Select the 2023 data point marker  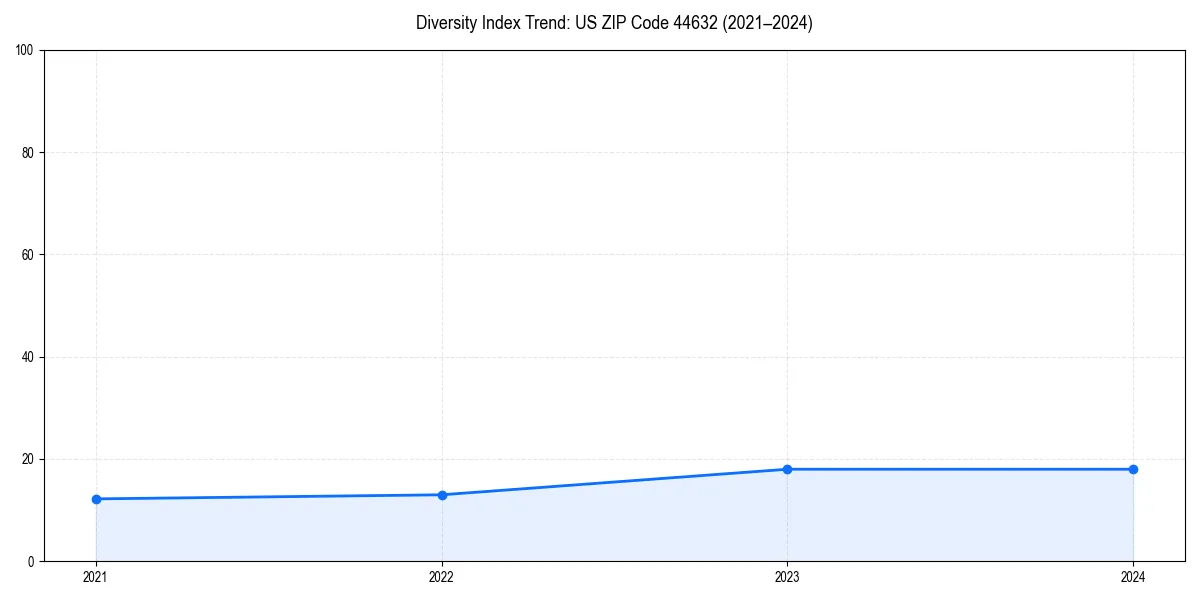pyautogui.click(x=788, y=468)
